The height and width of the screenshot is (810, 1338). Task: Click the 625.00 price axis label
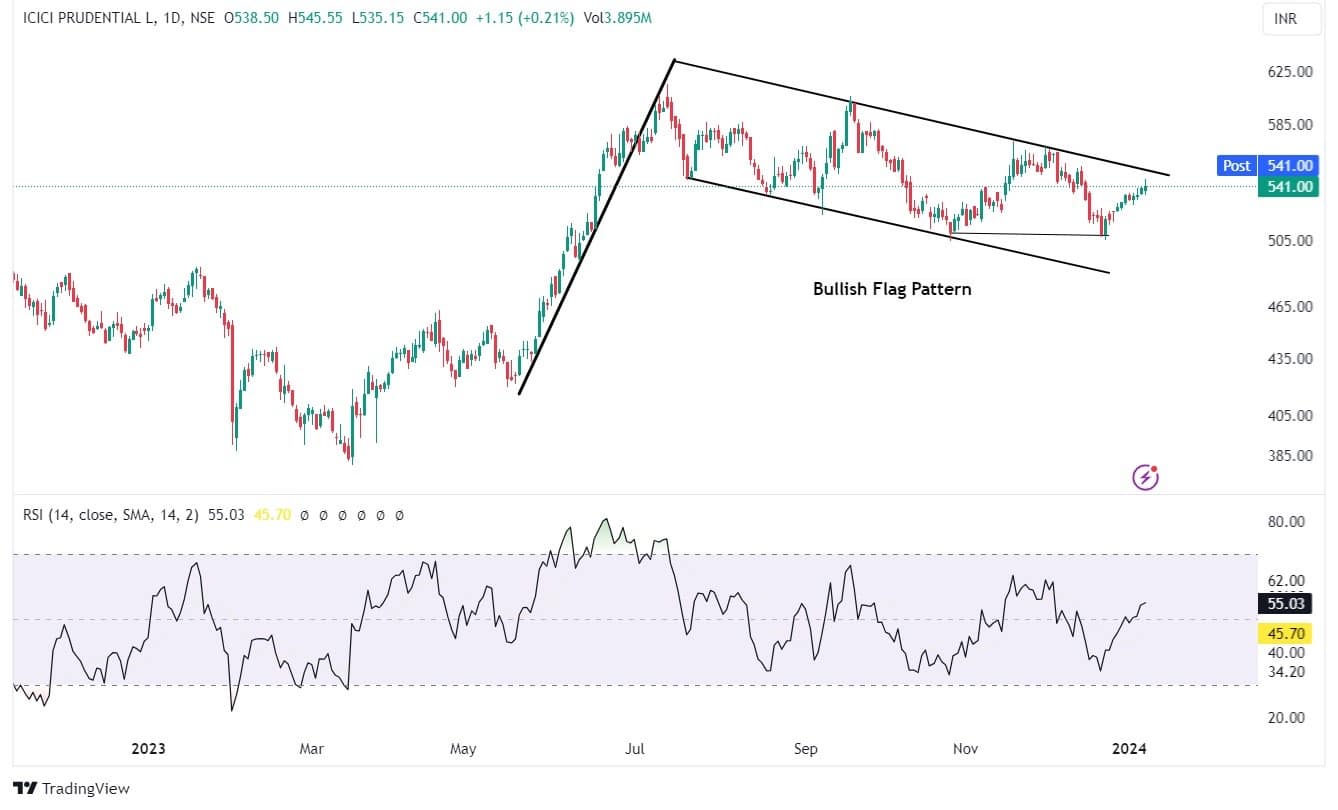pyautogui.click(x=1289, y=72)
